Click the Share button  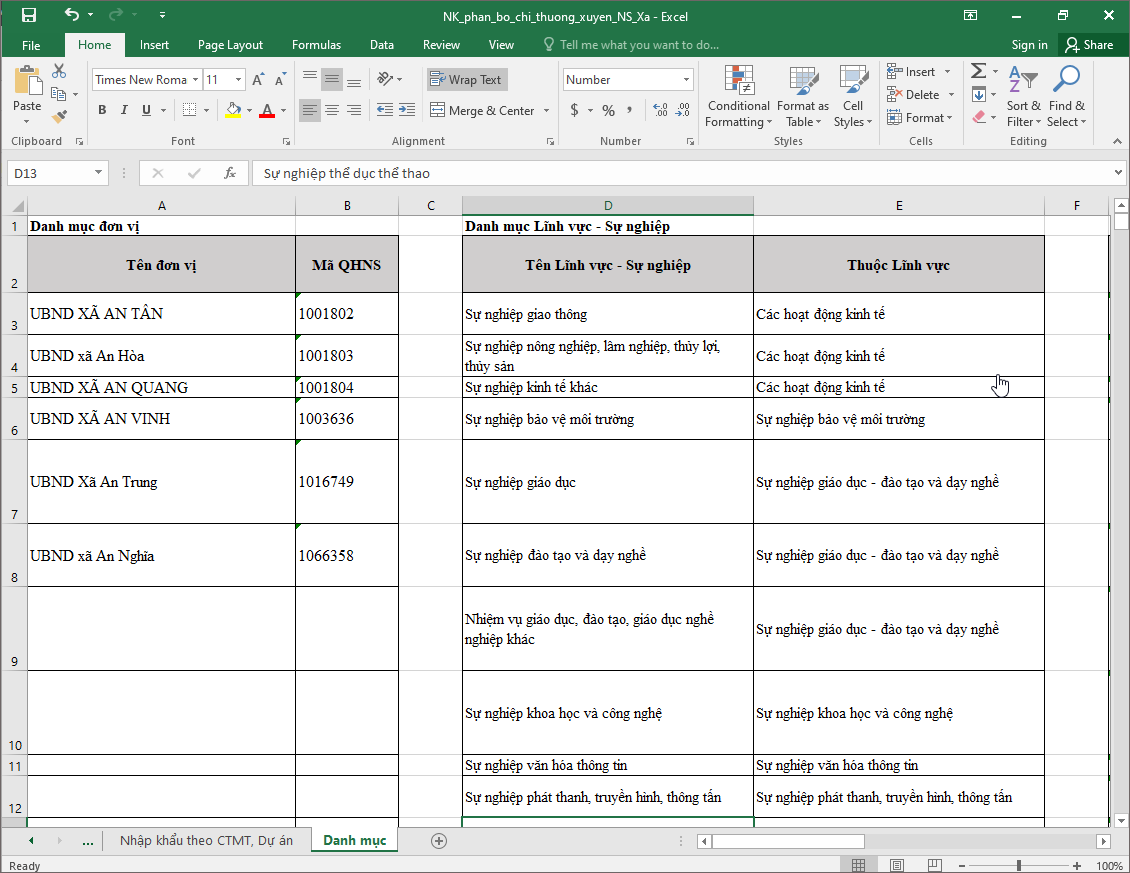tap(1089, 45)
